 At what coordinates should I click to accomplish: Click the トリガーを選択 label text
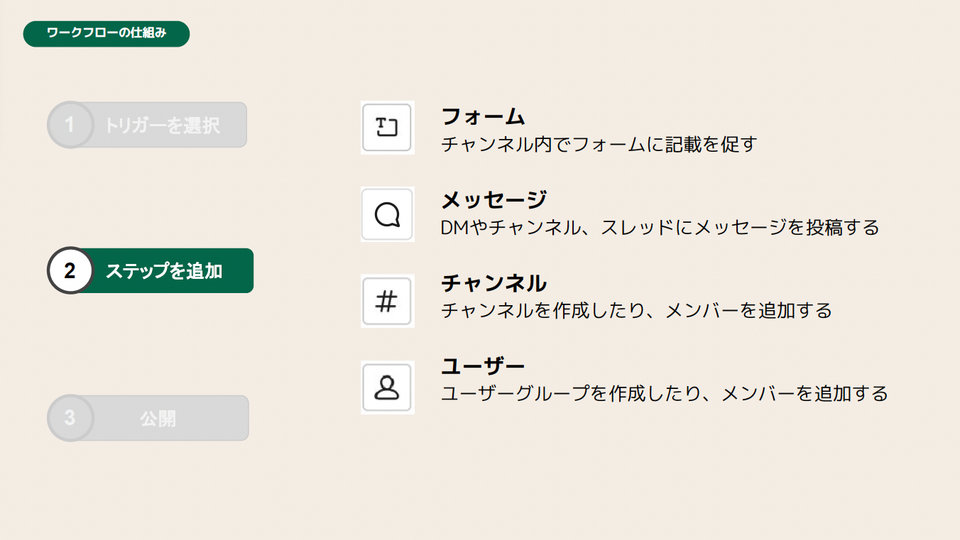(x=162, y=126)
